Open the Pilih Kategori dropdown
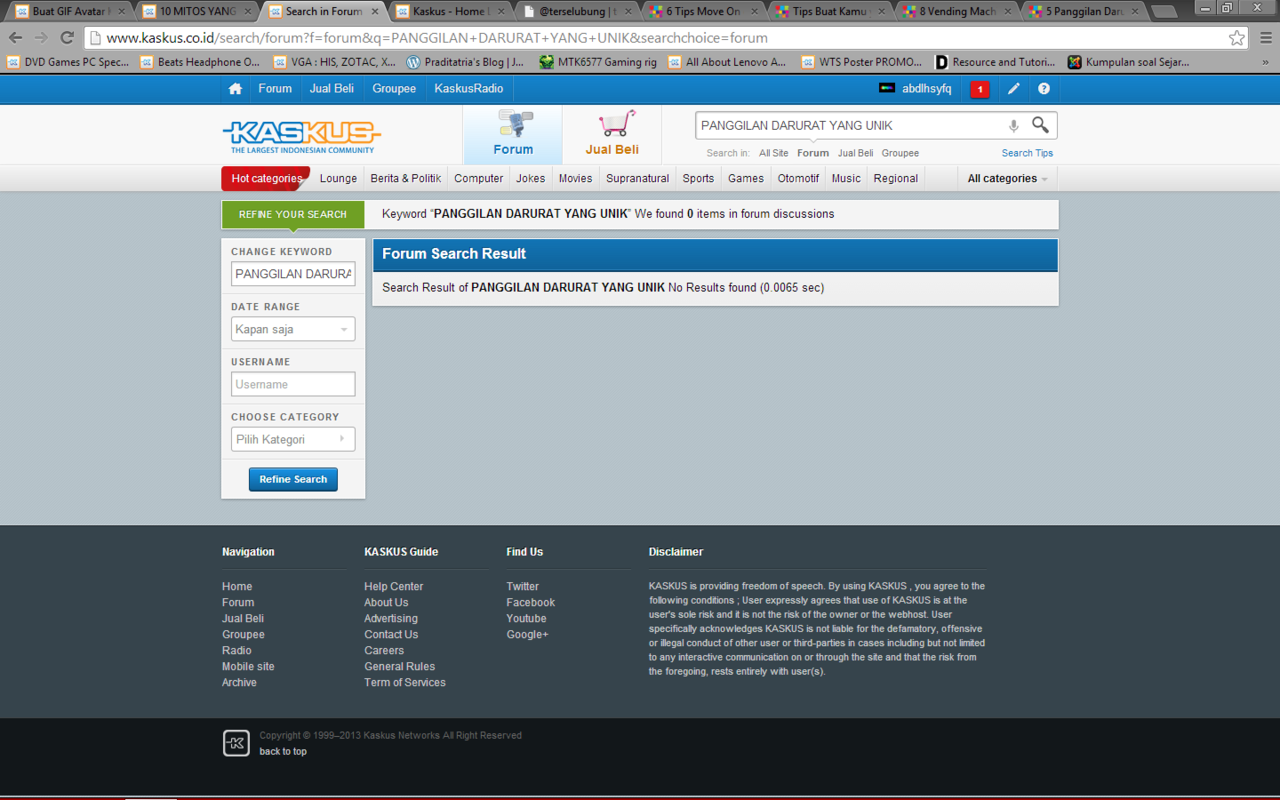This screenshot has height=800, width=1280. [293, 439]
